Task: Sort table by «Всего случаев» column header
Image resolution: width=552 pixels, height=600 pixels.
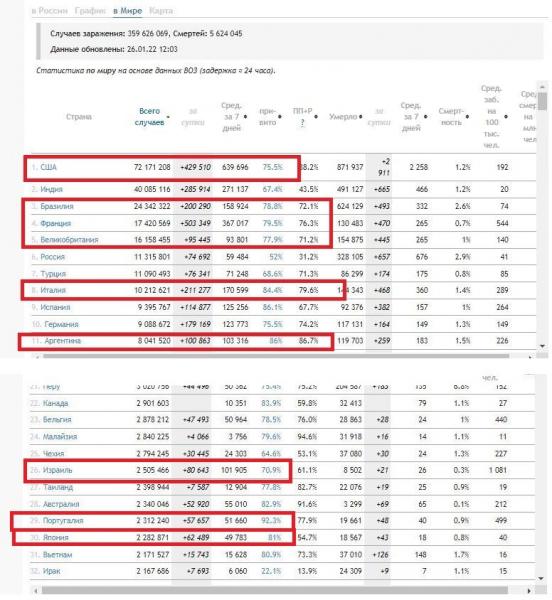Action: click(x=149, y=117)
